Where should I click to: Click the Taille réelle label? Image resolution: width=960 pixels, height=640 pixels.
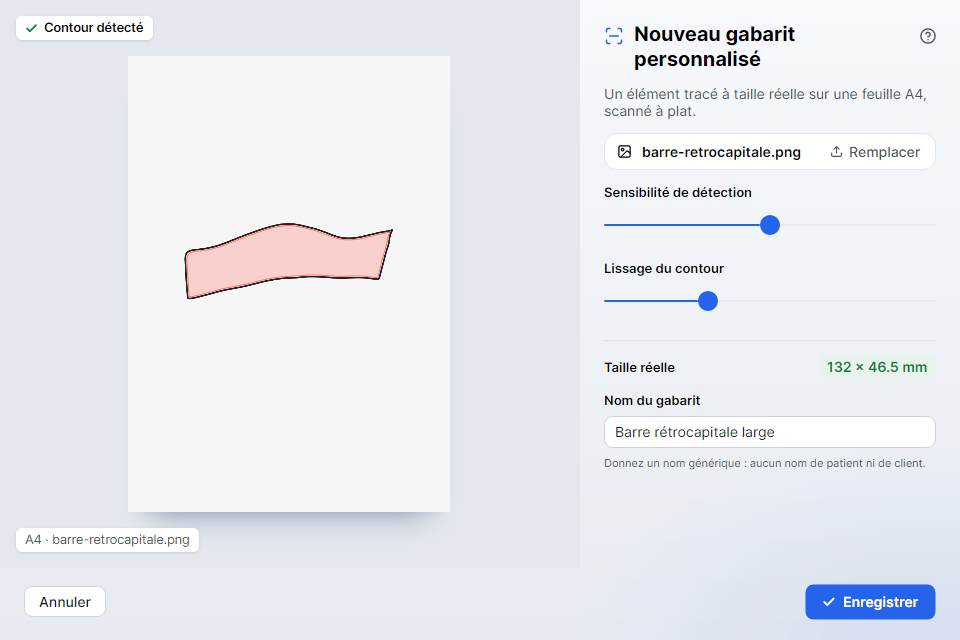pyautogui.click(x=639, y=367)
